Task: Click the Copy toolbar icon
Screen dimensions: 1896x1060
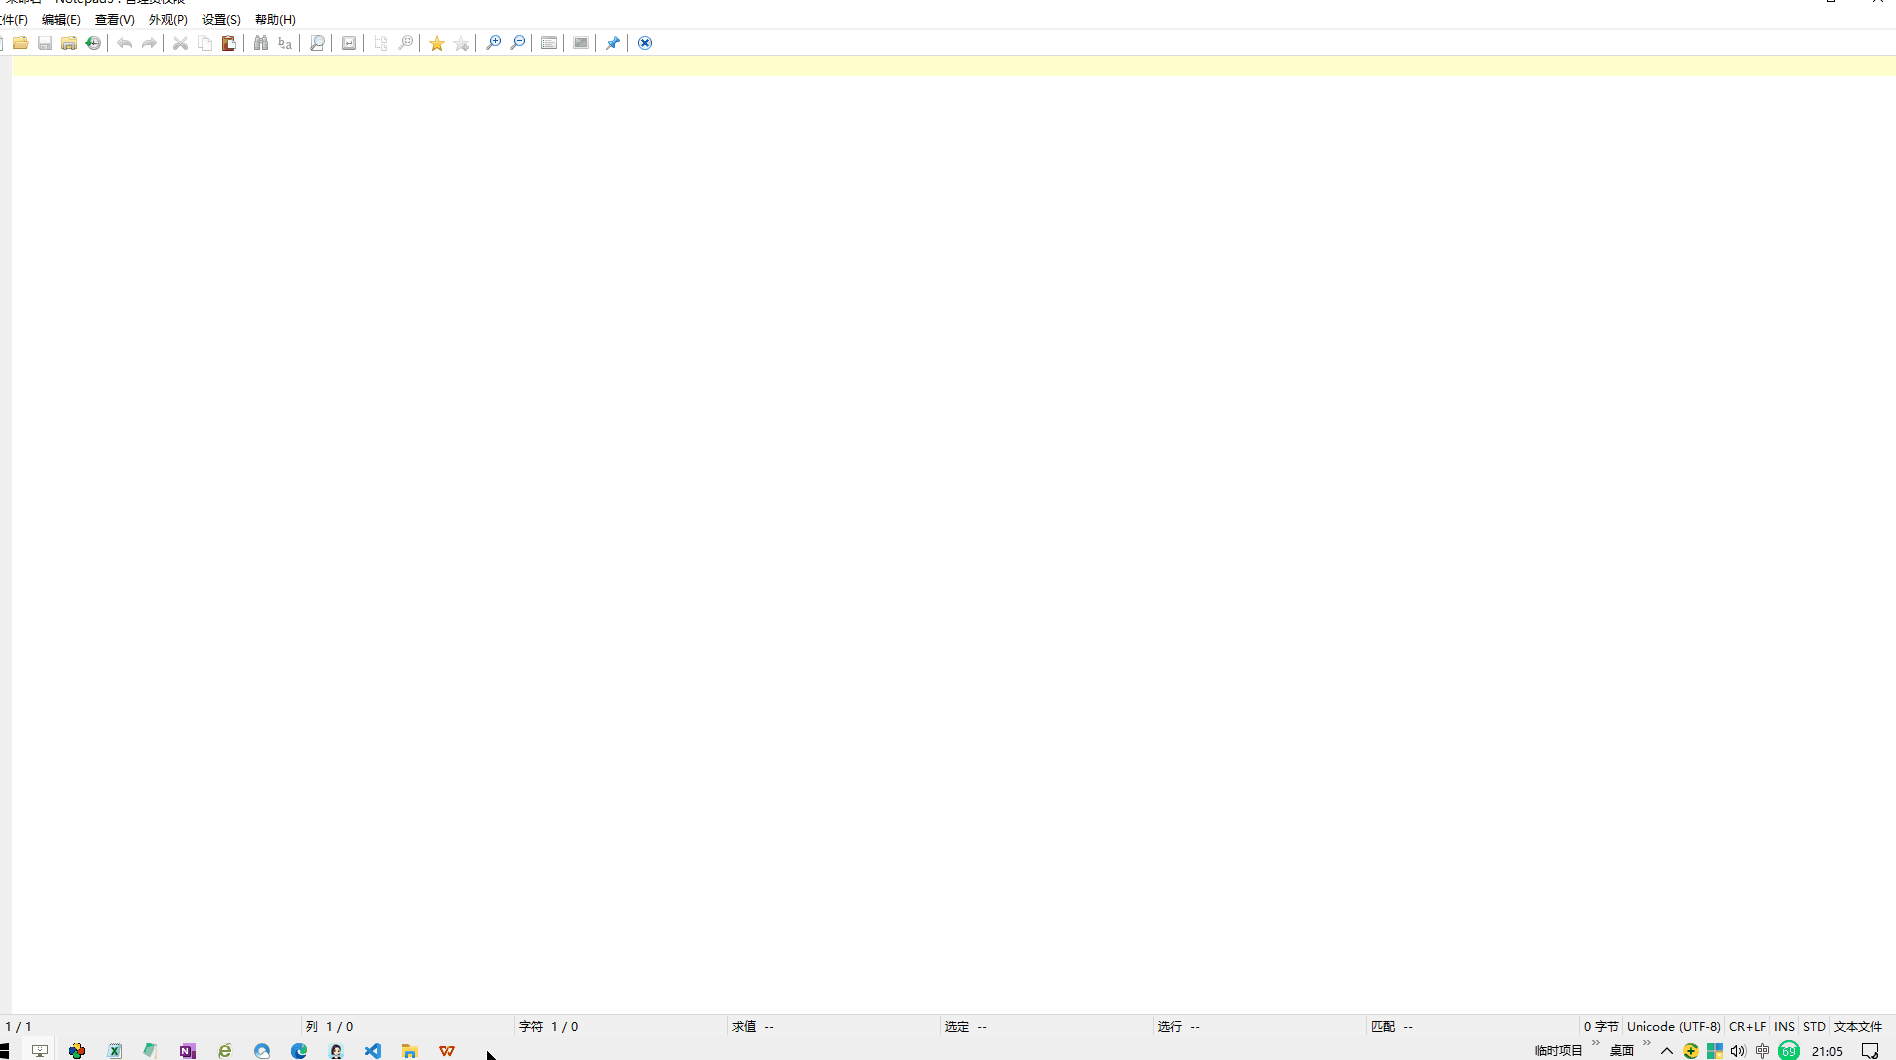Action: point(205,43)
